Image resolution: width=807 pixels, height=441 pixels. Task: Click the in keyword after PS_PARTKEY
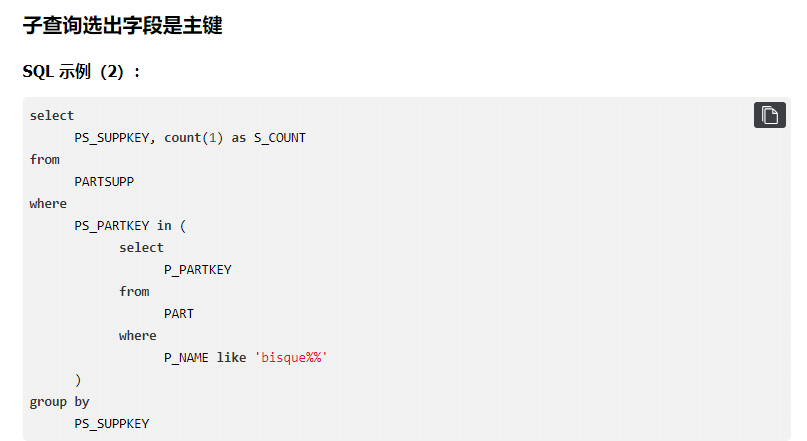click(x=164, y=226)
